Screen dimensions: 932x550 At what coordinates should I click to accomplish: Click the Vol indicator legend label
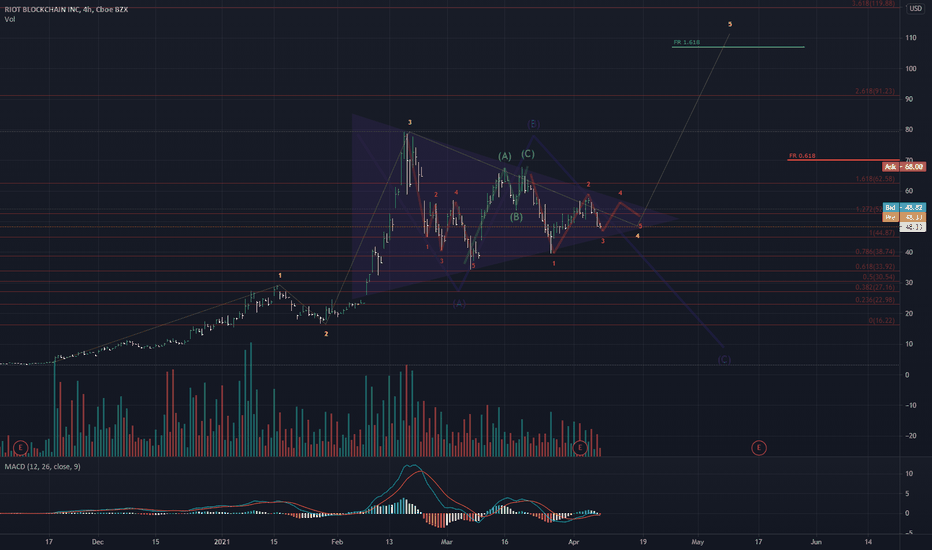[x=10, y=20]
